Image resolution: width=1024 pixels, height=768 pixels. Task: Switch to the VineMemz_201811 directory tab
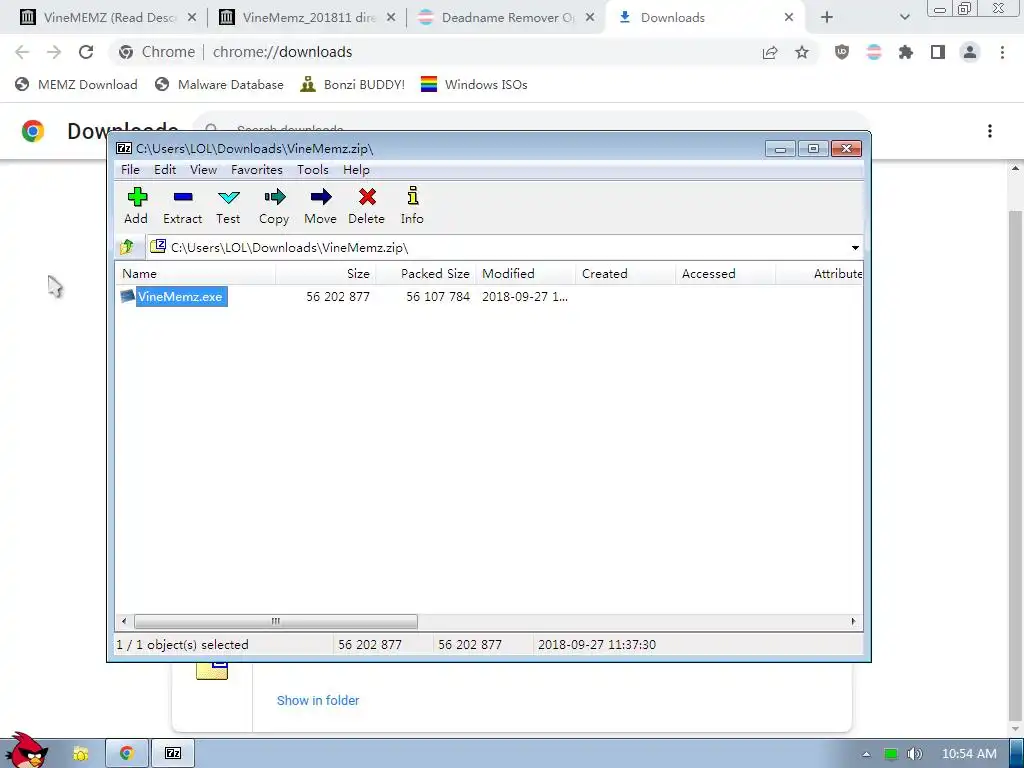pyautogui.click(x=307, y=18)
